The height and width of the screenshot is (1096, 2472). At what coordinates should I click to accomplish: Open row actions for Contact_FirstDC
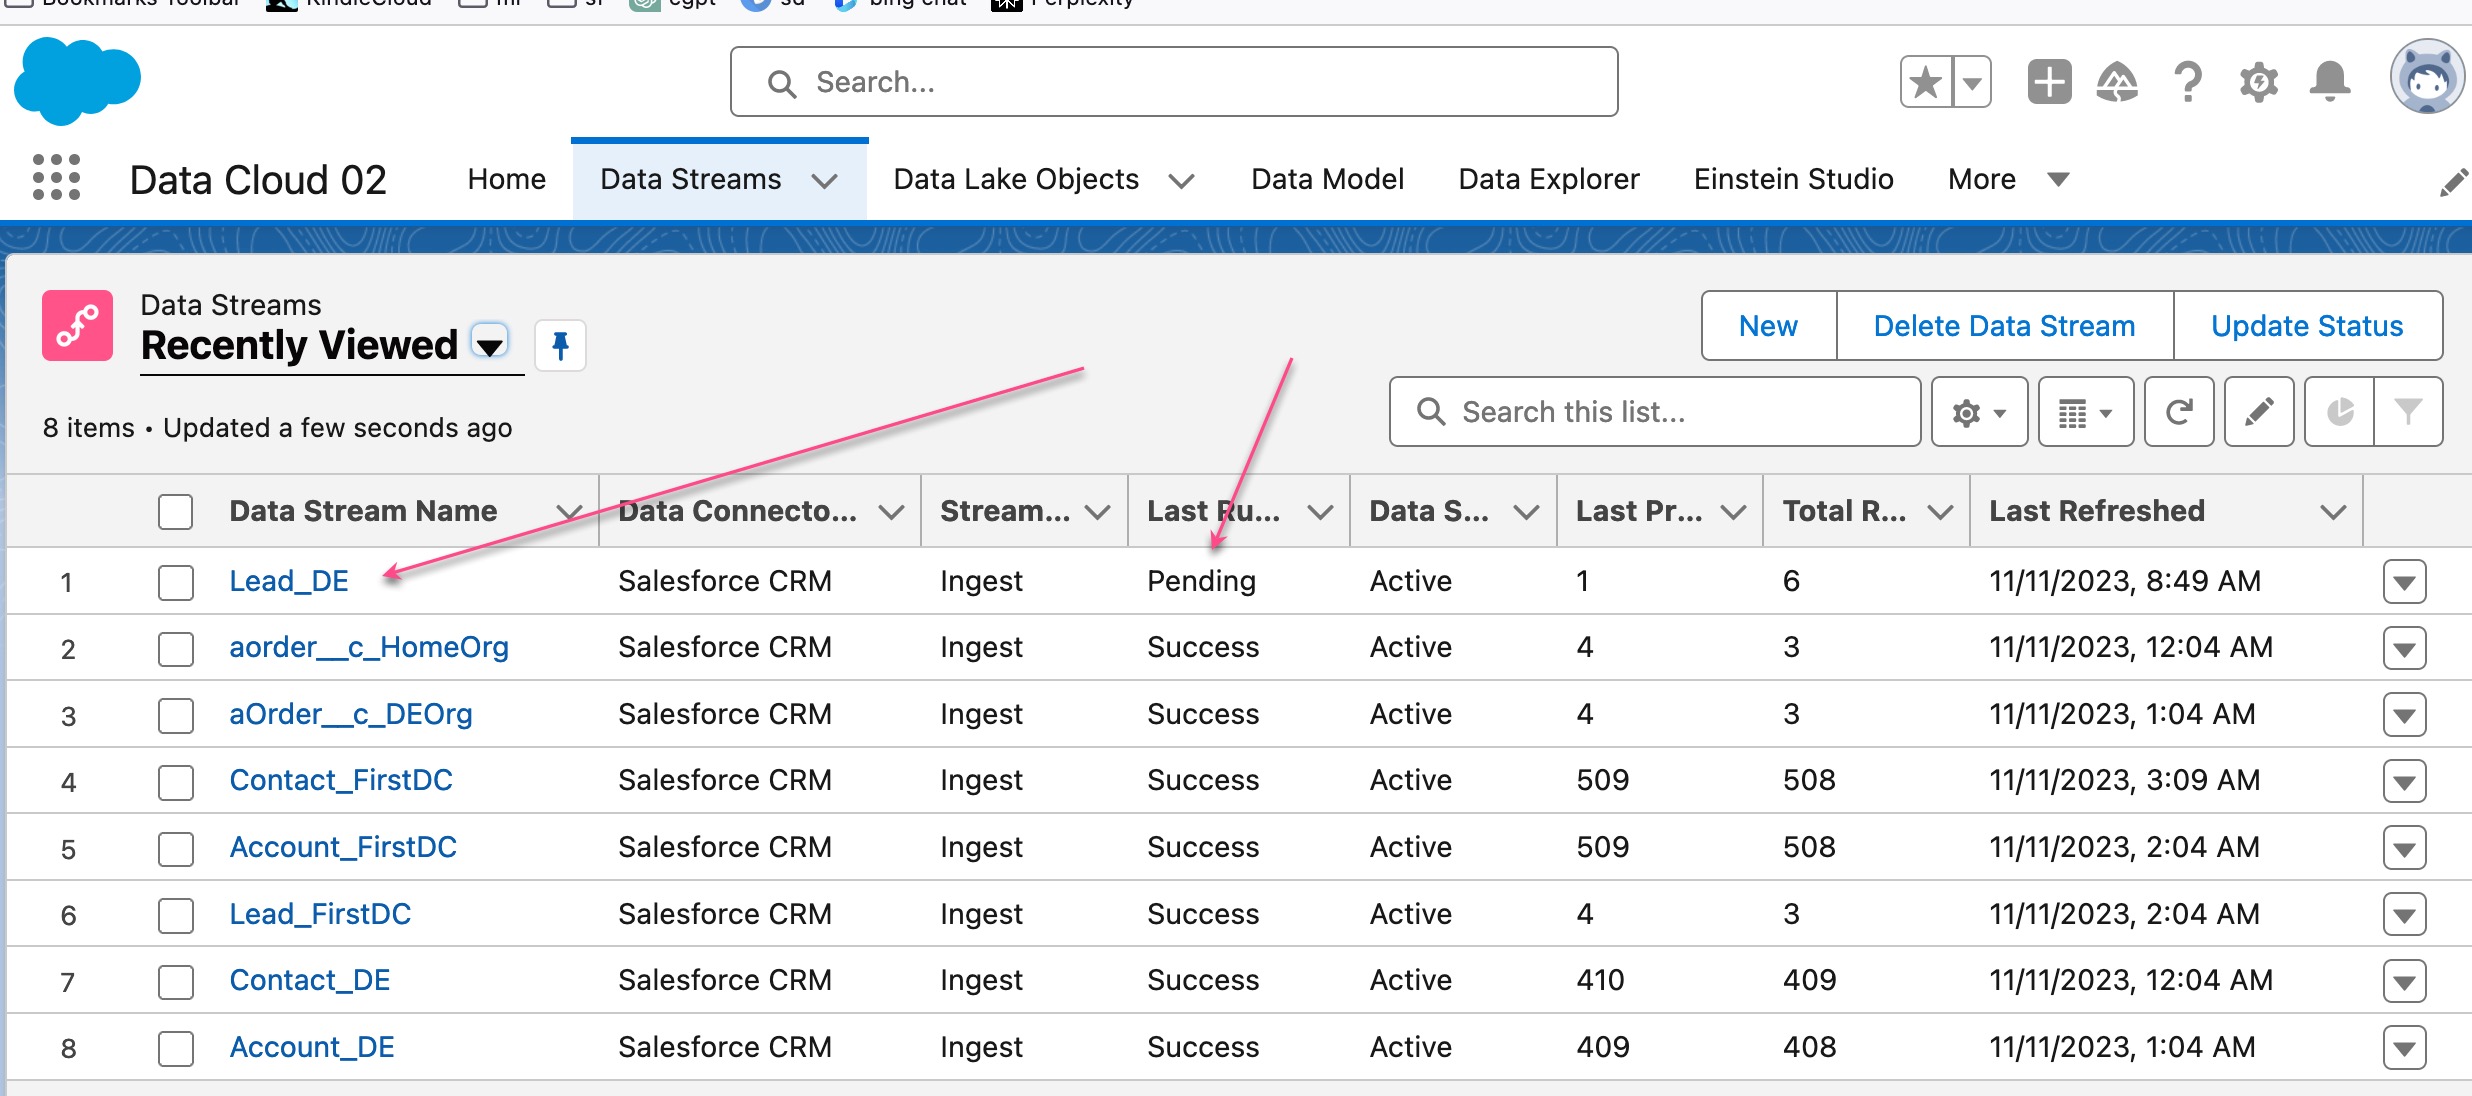point(2404,782)
